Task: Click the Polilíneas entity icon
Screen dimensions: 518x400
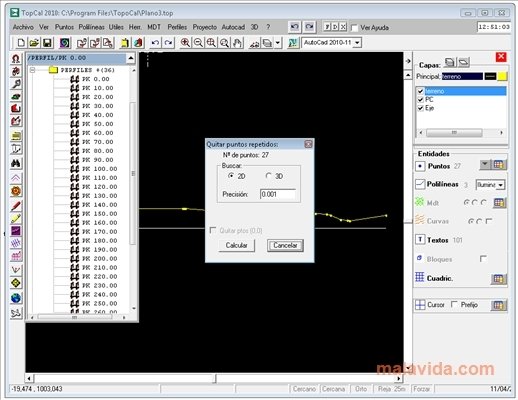Action: click(x=420, y=184)
